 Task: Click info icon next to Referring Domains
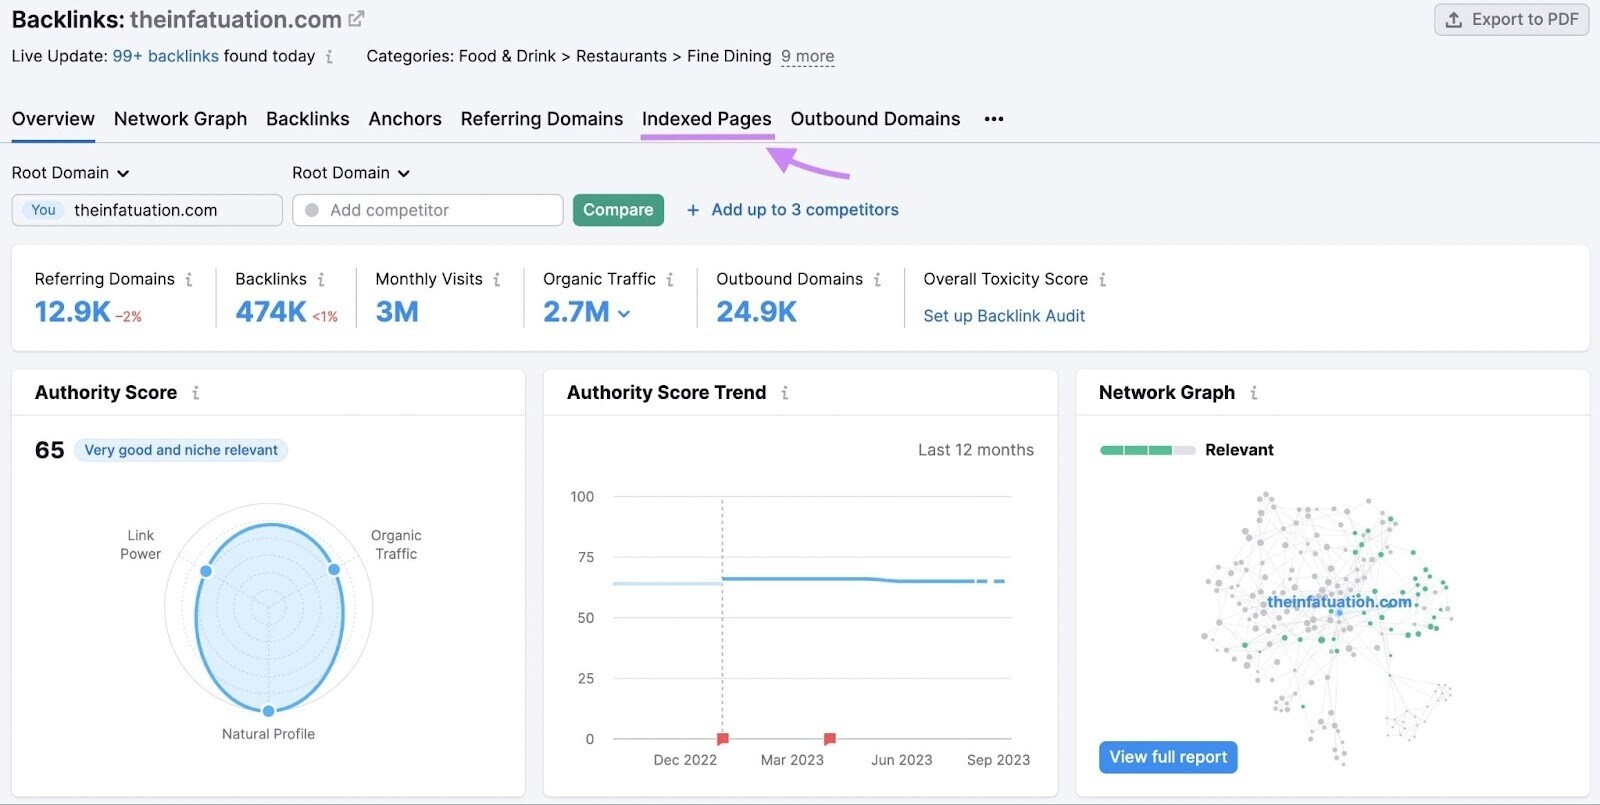click(189, 280)
